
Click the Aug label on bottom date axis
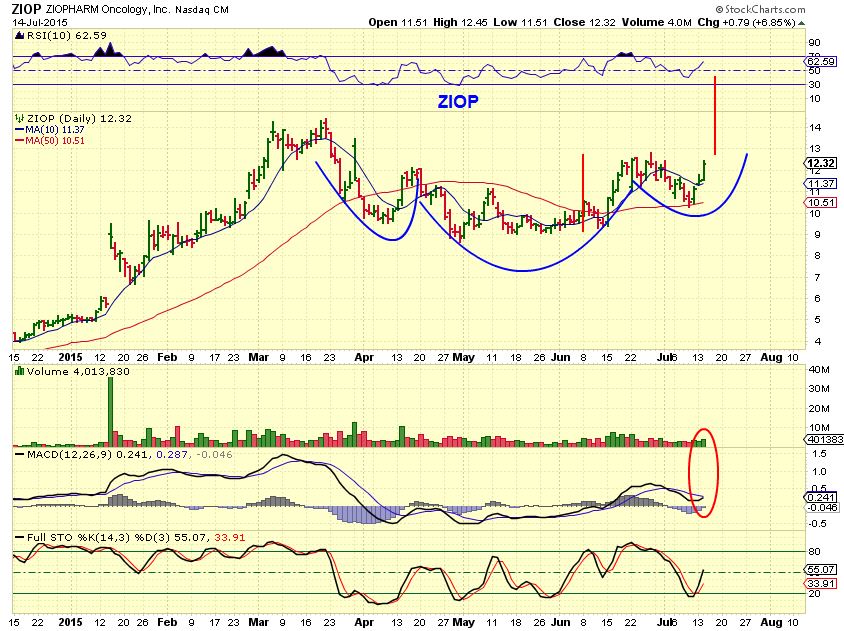click(771, 622)
